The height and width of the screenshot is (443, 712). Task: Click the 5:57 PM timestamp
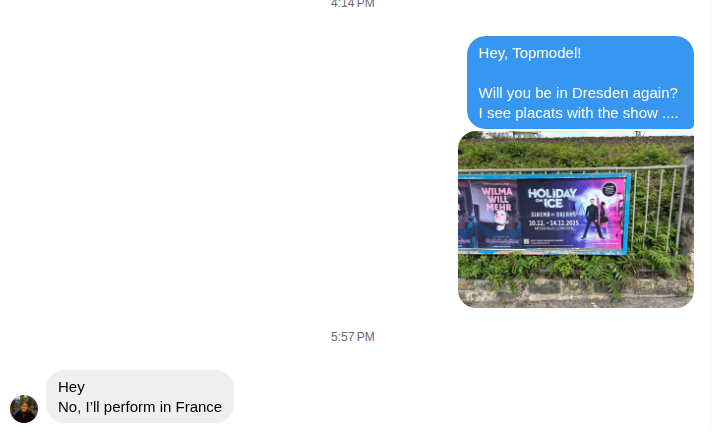[x=353, y=337]
